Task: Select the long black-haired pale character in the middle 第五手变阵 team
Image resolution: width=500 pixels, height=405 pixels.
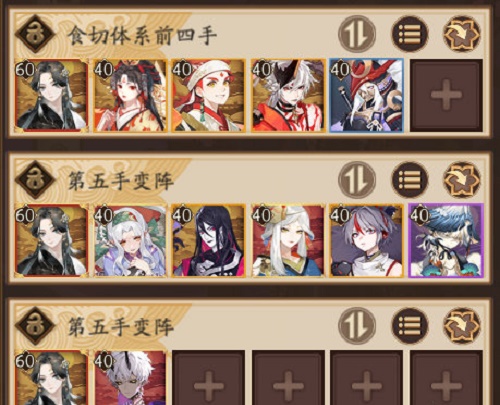Action: [x=209, y=240]
